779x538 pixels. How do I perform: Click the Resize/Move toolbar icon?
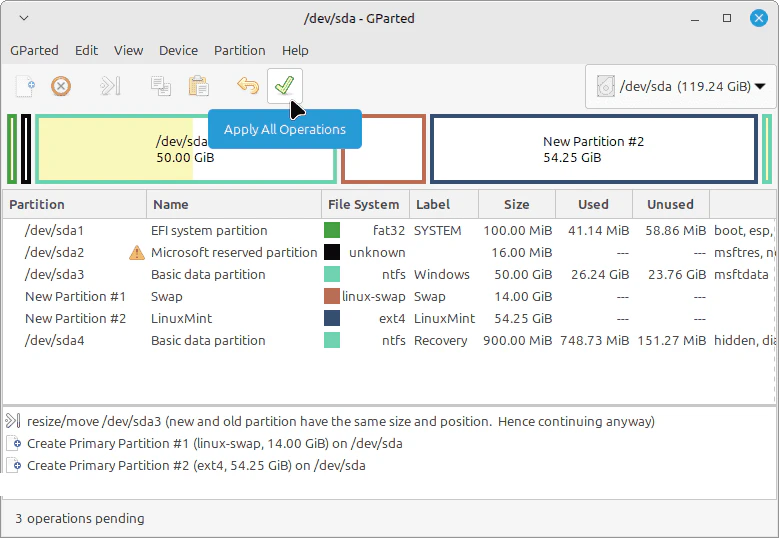110,86
